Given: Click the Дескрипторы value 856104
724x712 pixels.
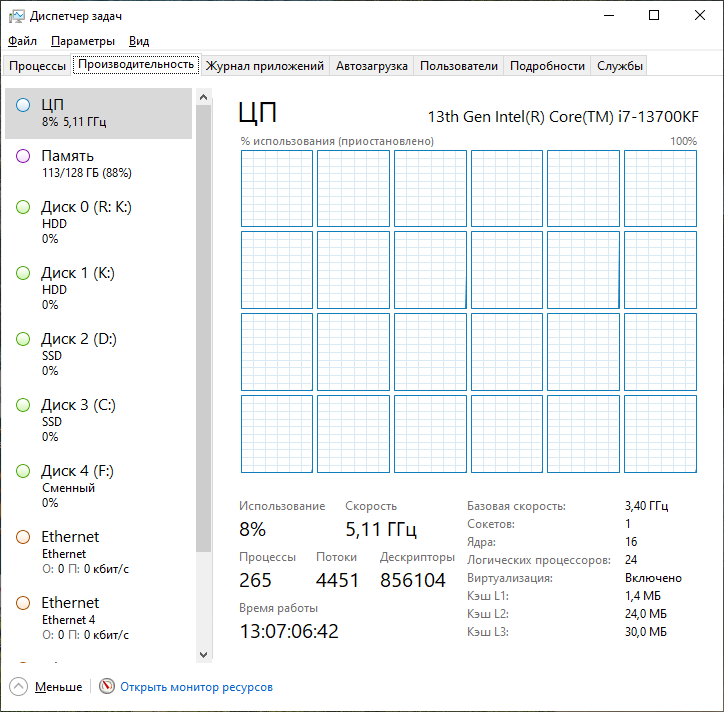Looking at the screenshot, I should pyautogui.click(x=412, y=580).
